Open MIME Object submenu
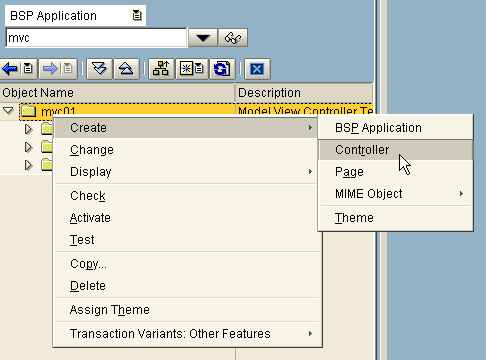This screenshot has width=486, height=360. tap(396, 194)
